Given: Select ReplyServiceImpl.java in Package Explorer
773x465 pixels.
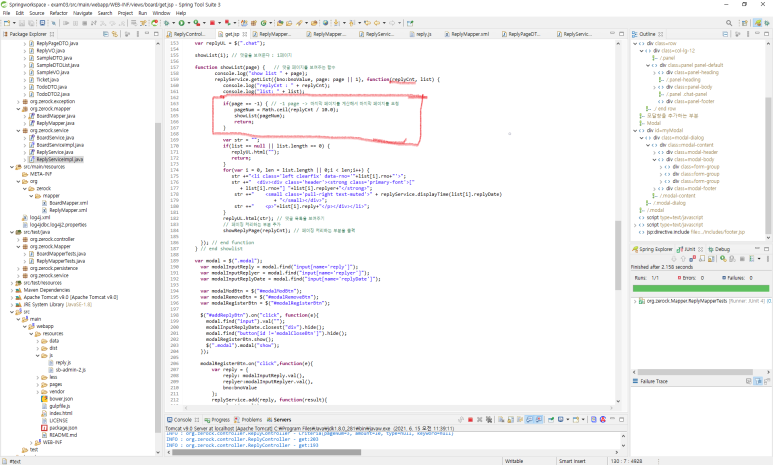Looking at the screenshot, I should 60,160.
